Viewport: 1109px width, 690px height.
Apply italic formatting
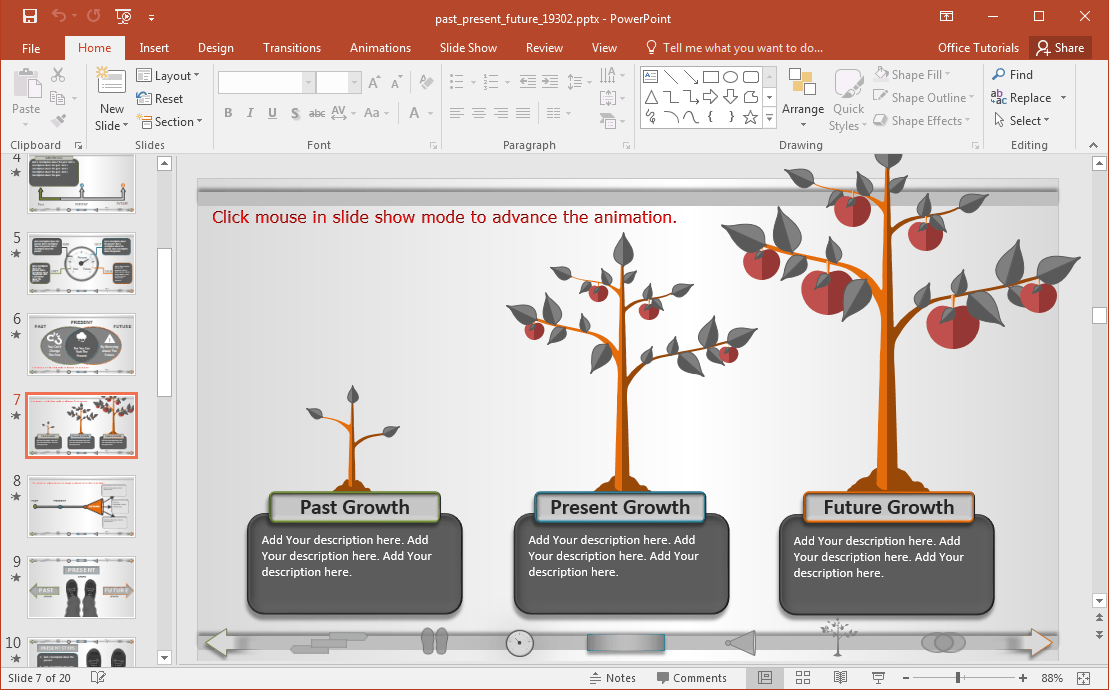250,113
